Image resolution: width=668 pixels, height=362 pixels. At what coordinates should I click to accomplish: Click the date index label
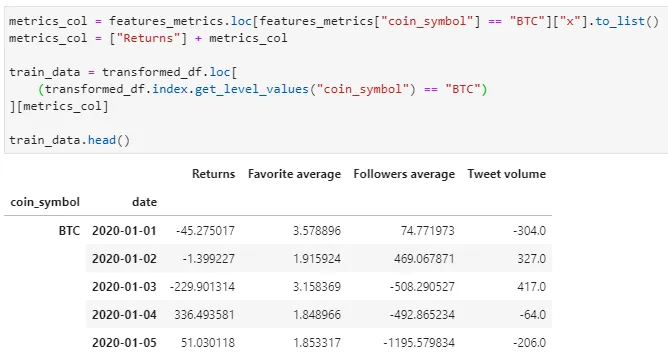pos(144,202)
